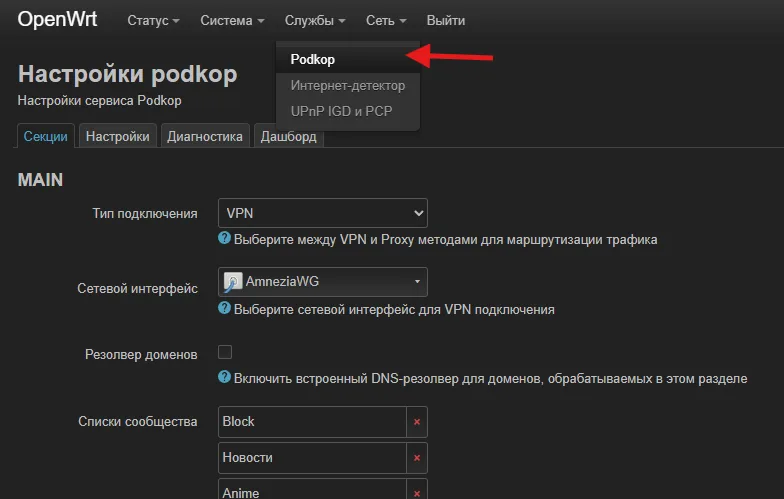Switch to the Диагностика tab
Viewport: 784px width, 499px height.
[x=204, y=136]
